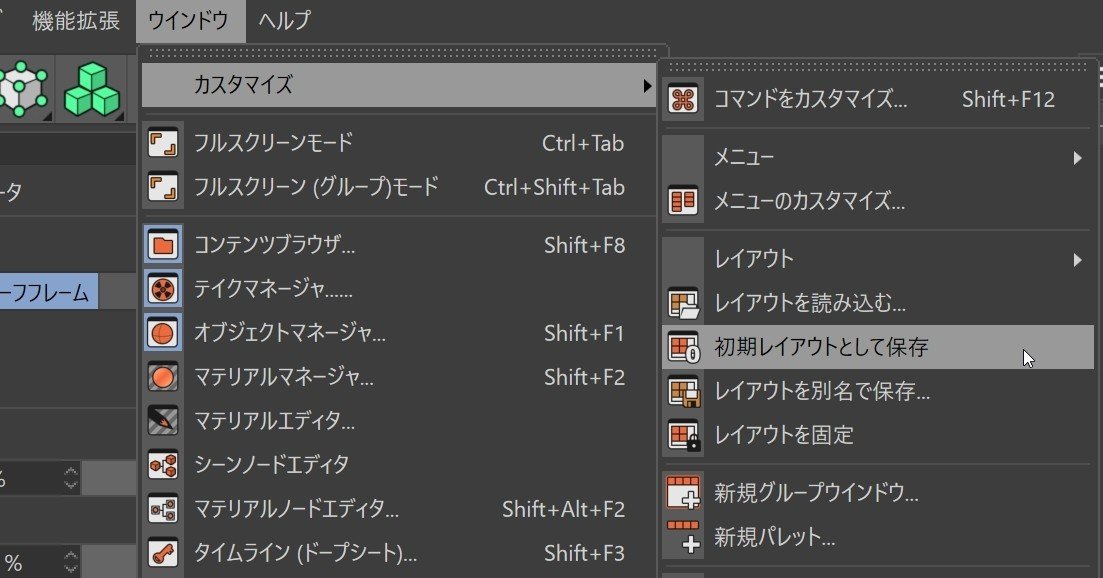Select メニューのカスタマイズ... entry
Screen dimensions: 1103x578
tap(878, 202)
